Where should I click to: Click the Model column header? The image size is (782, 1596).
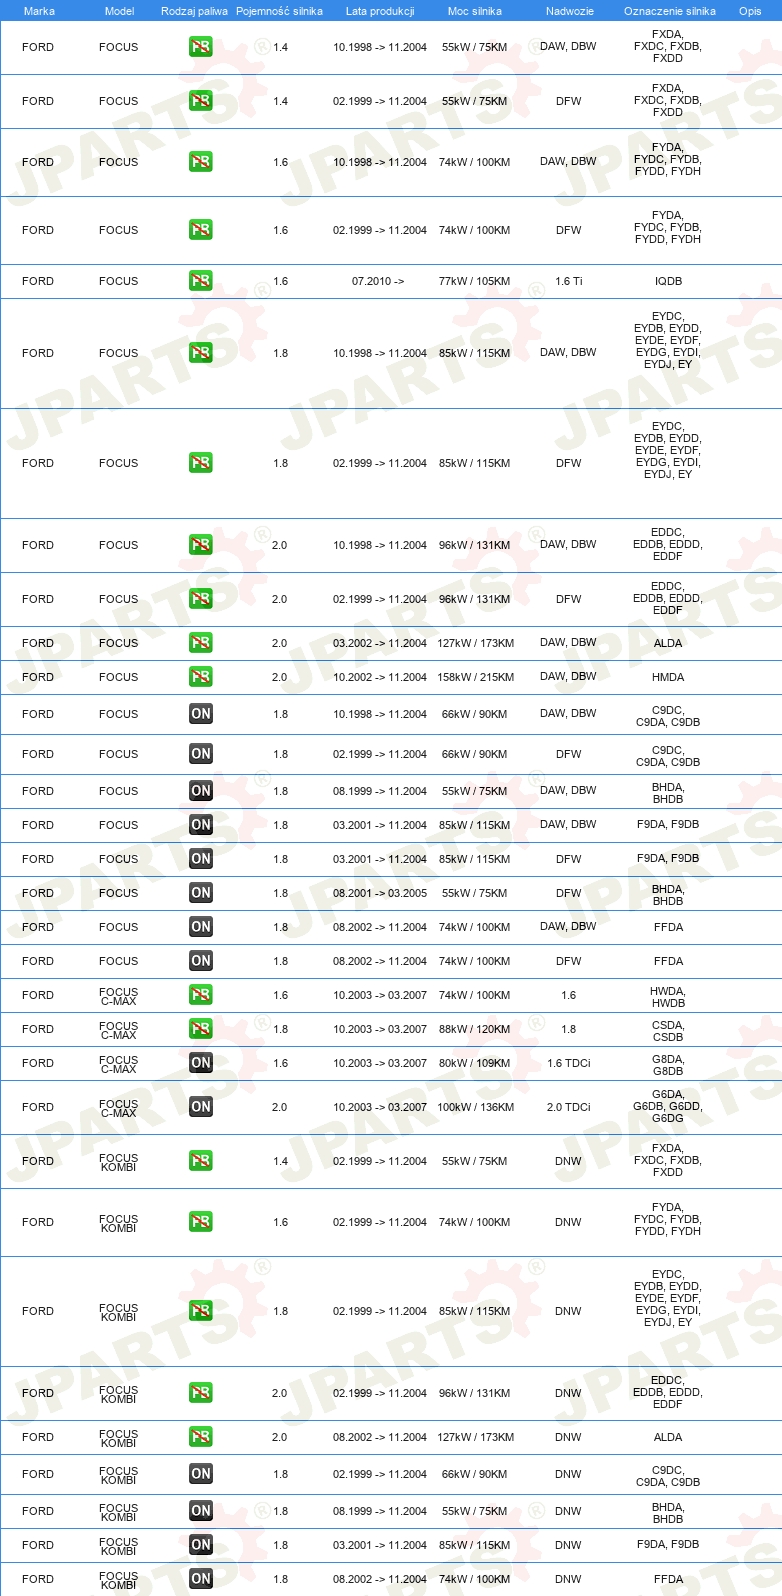pos(120,11)
